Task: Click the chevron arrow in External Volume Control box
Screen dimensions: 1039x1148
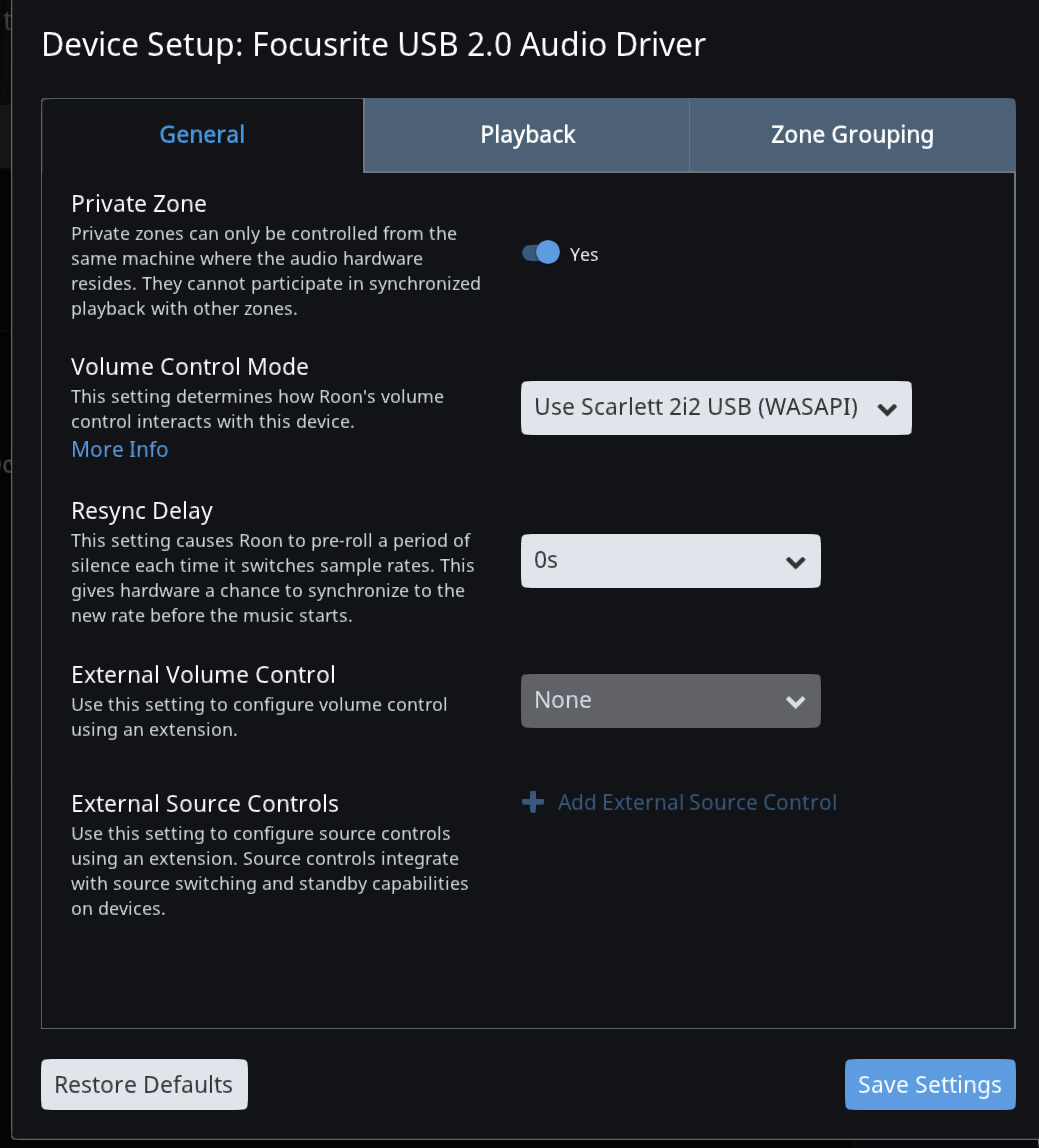Action: 795,702
